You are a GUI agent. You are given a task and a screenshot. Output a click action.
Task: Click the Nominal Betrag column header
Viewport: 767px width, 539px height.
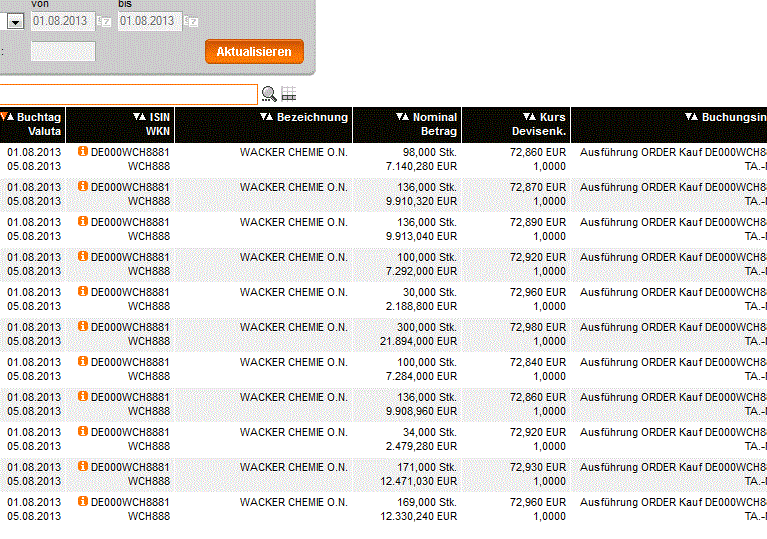[407, 125]
